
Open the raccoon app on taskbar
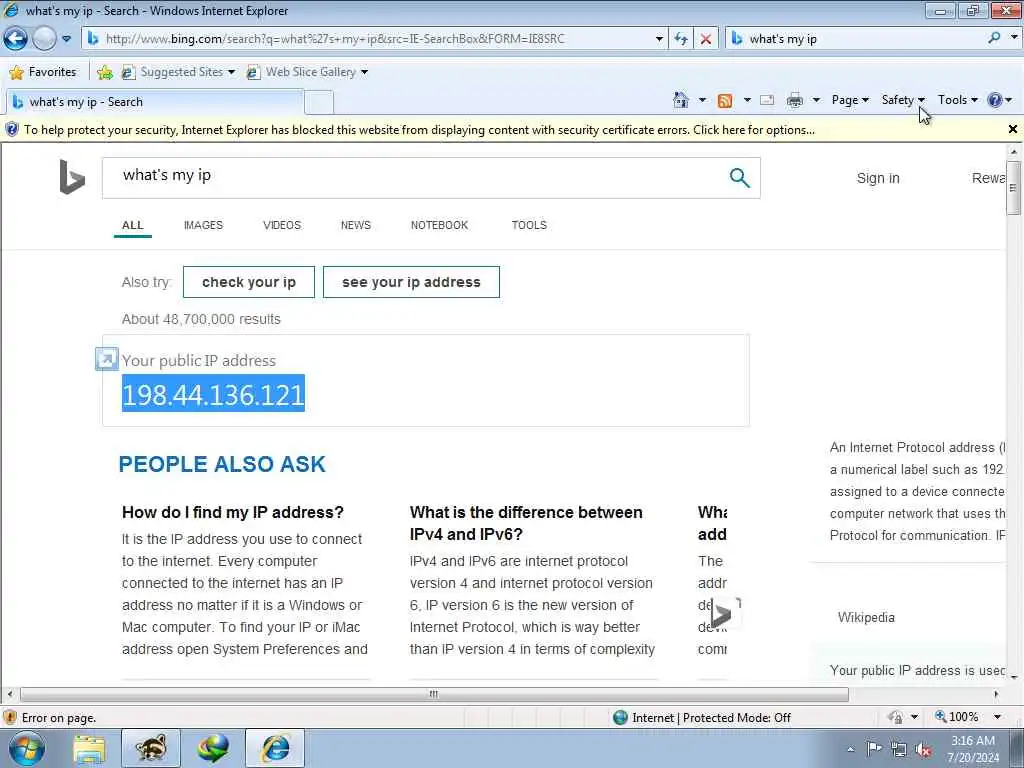[151, 748]
